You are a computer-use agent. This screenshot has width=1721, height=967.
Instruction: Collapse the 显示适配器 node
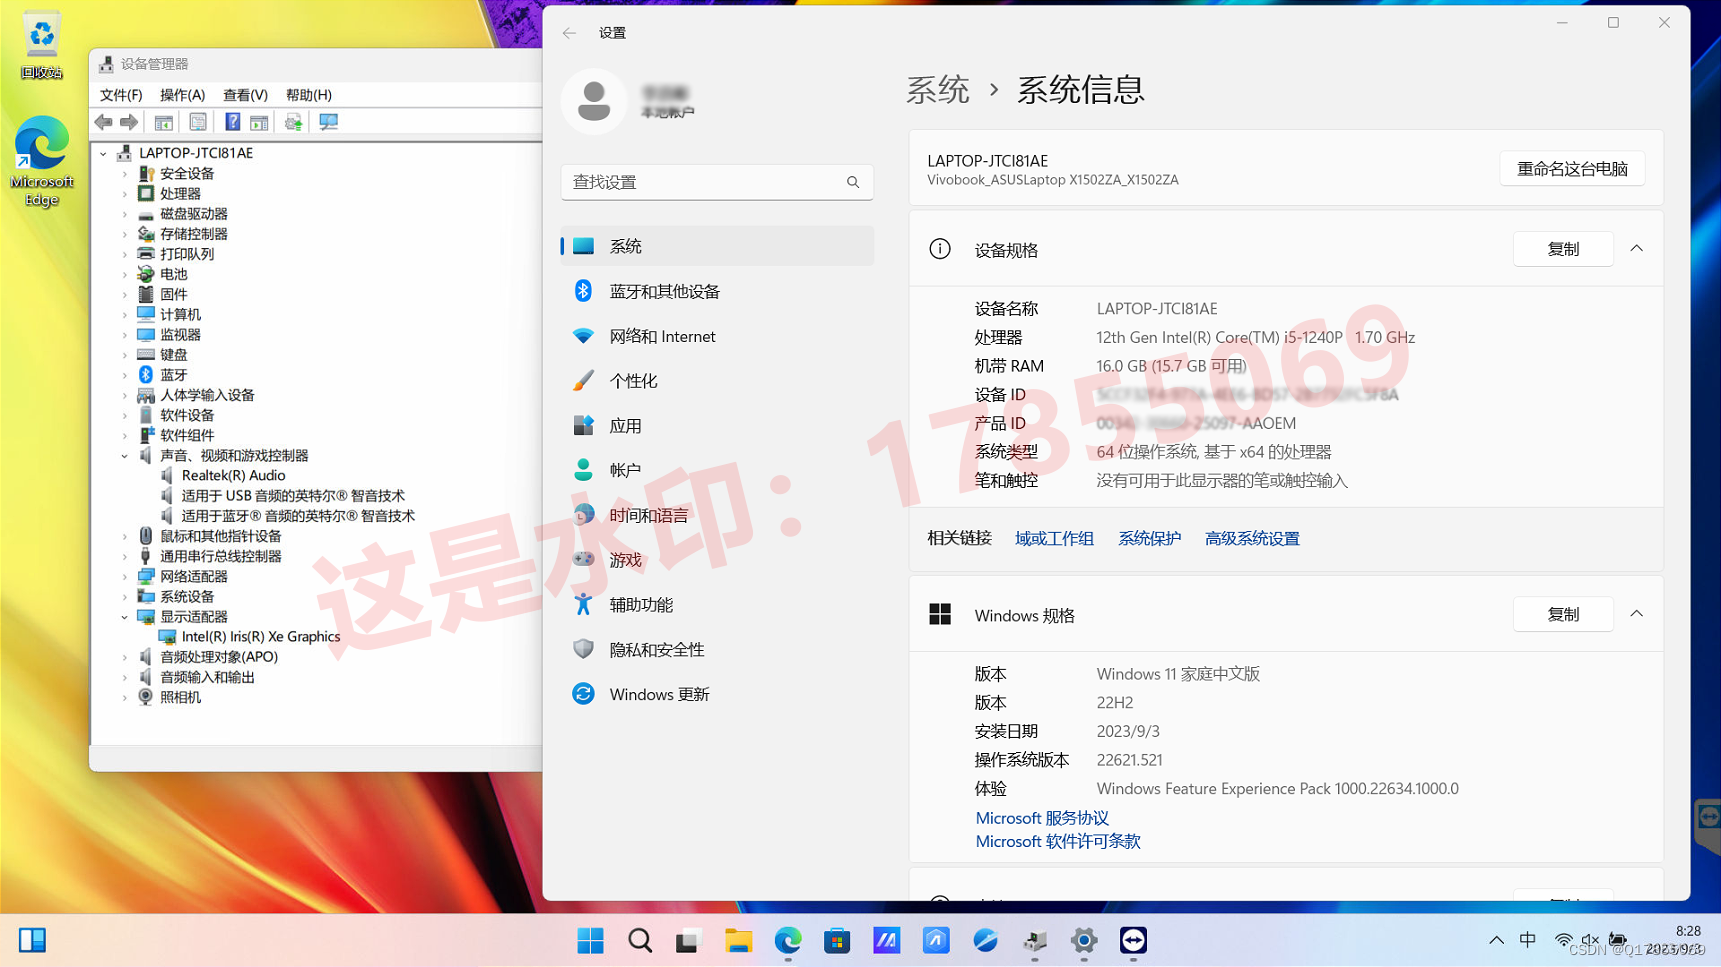pos(125,617)
